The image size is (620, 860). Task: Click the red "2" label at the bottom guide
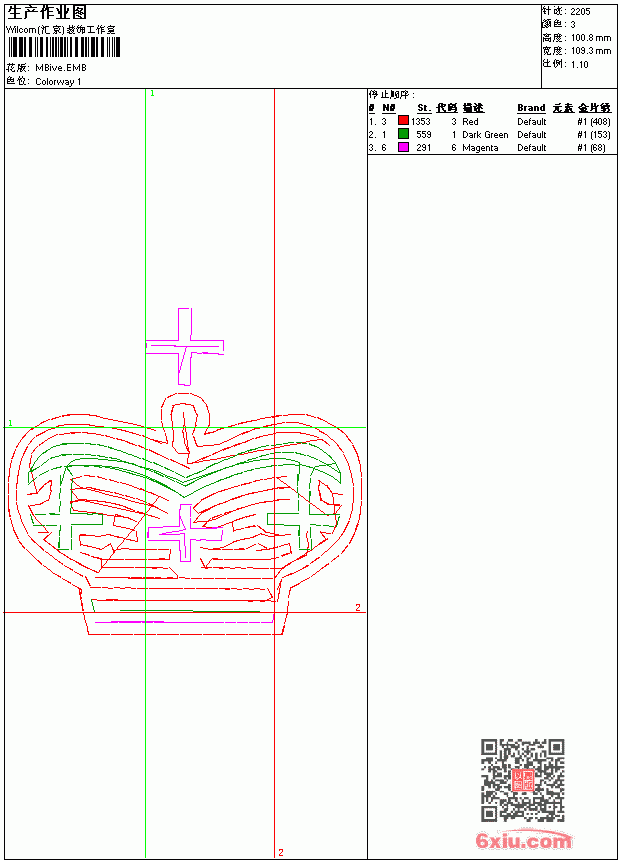click(281, 852)
